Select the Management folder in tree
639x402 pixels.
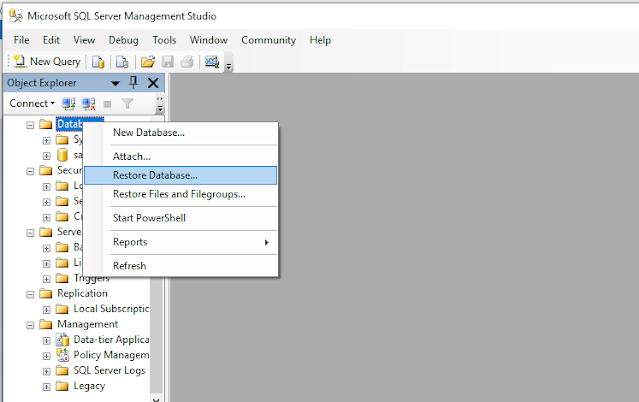88,324
